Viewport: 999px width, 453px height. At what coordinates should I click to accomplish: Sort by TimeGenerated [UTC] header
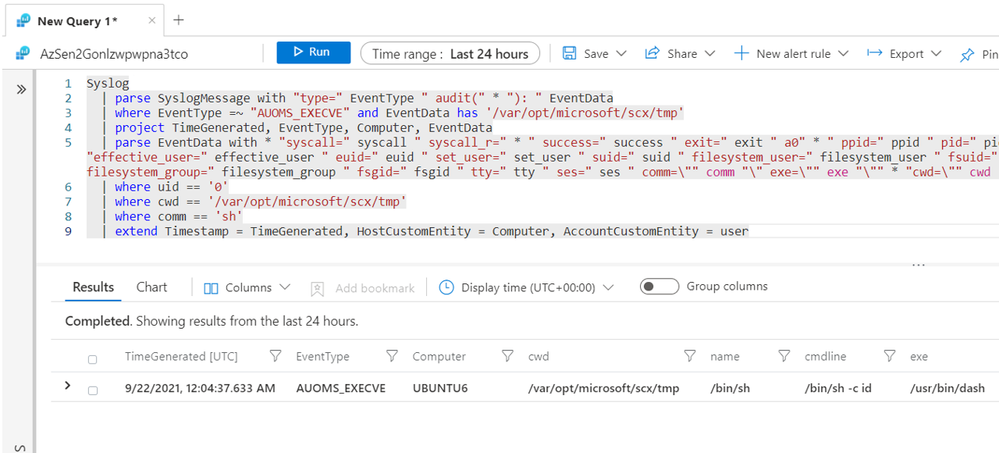(181, 357)
